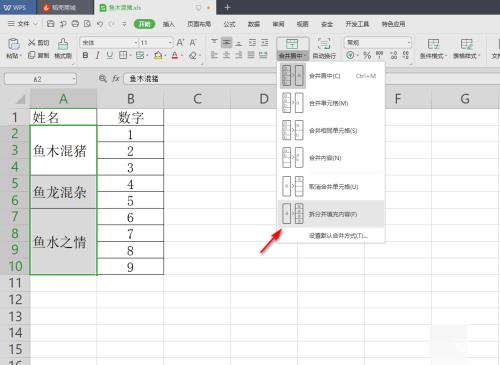Click the Paste clipboard icon
The image size is (500, 365).
14,44
